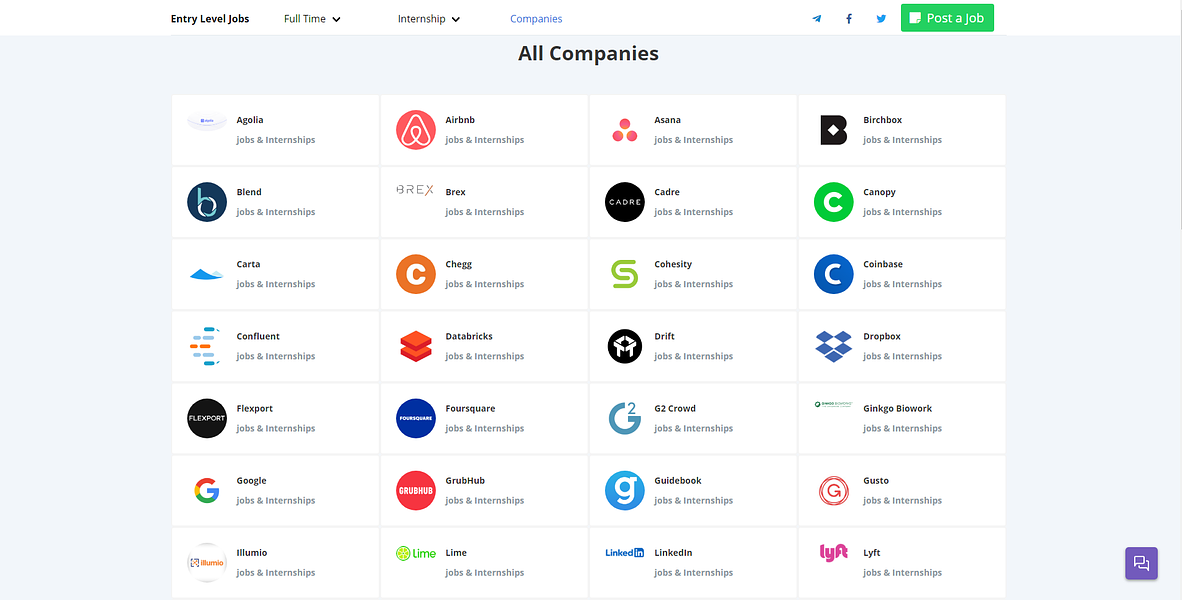The image size is (1182, 600).
Task: Click the Gusto logo
Action: click(834, 491)
